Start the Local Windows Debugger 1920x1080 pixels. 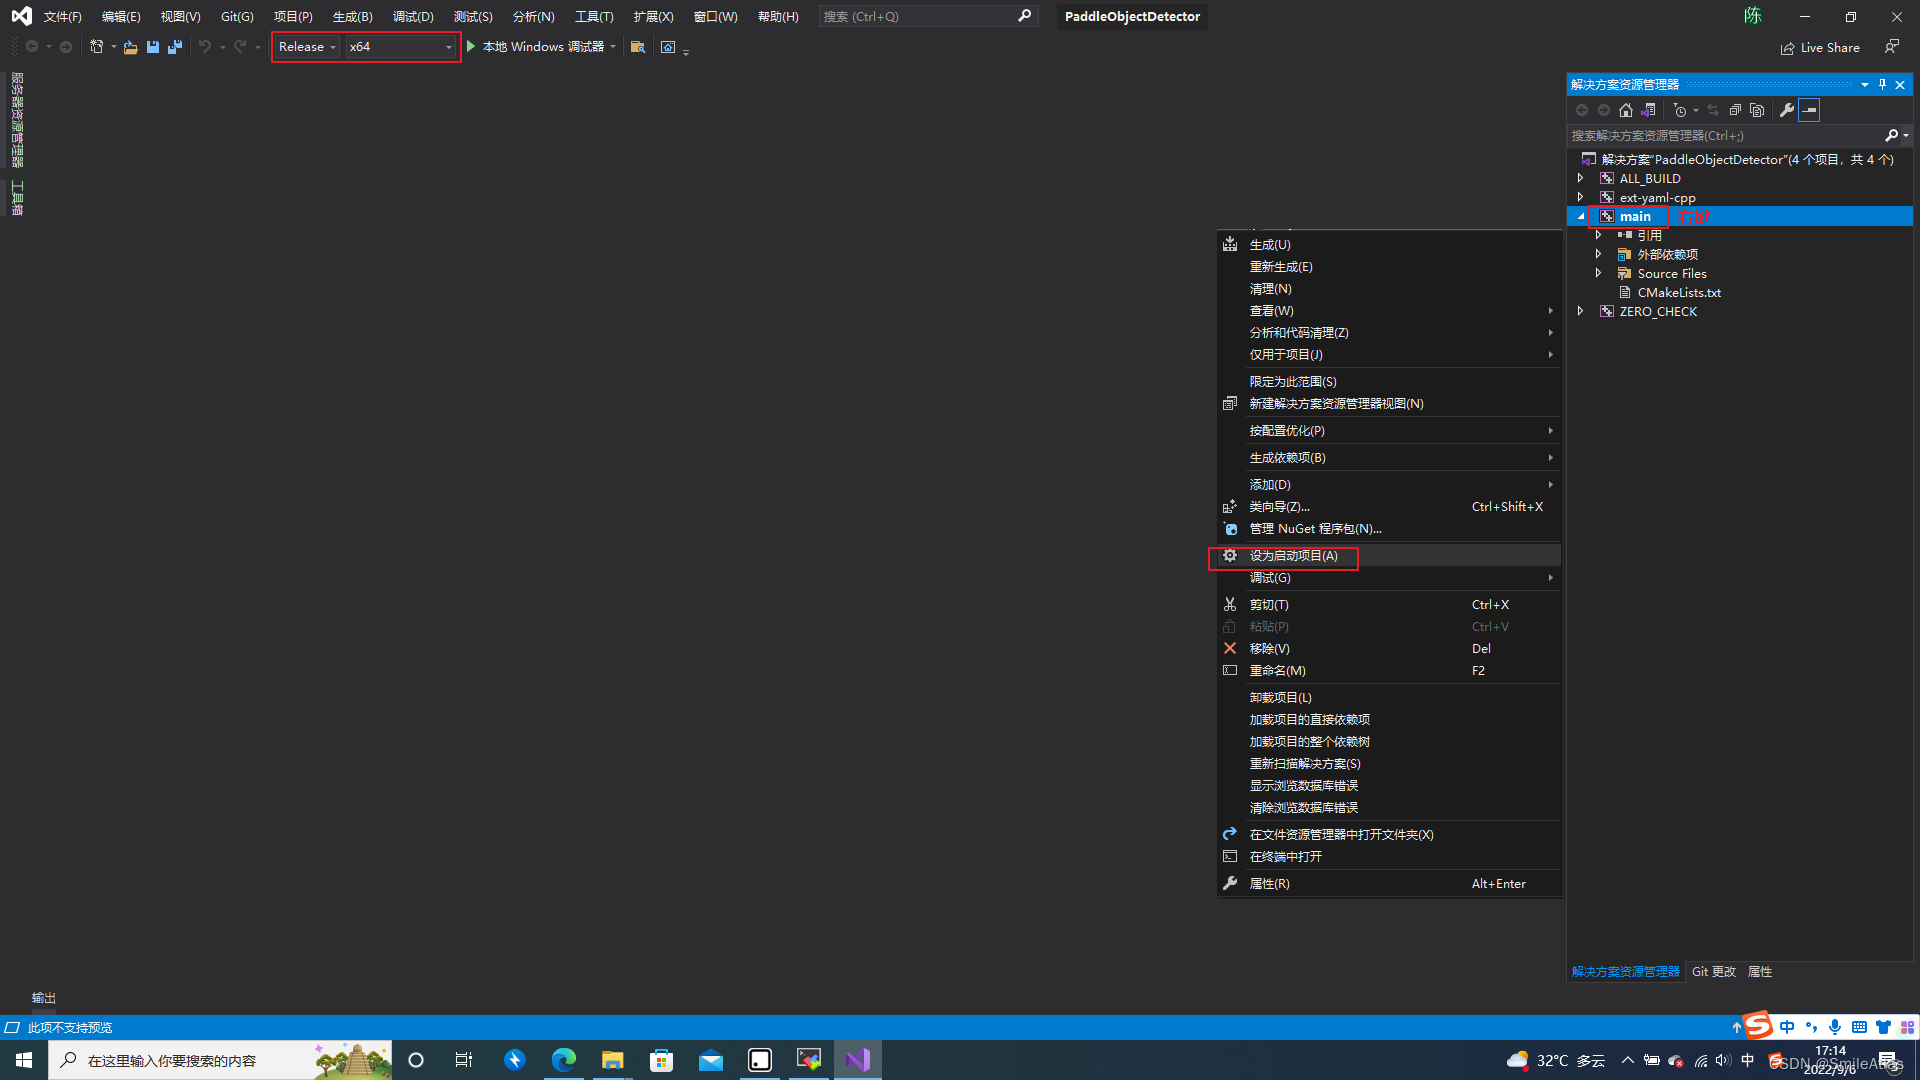point(535,47)
